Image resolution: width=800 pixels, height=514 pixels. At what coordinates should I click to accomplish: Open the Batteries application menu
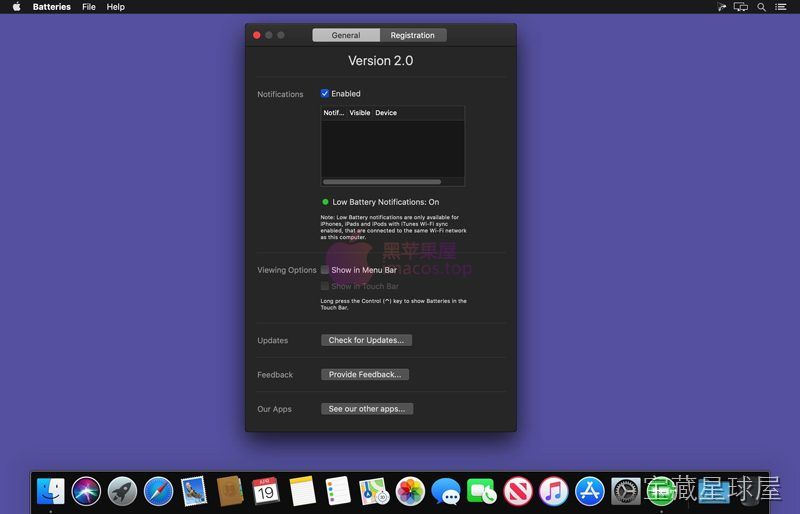[52, 7]
